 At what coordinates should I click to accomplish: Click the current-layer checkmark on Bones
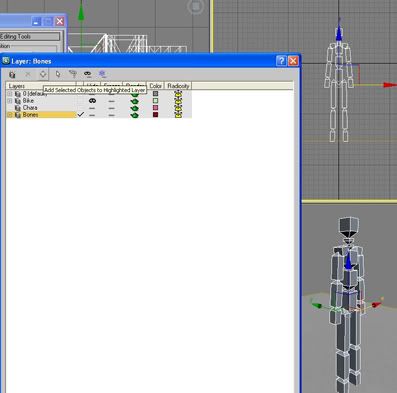tap(80, 114)
